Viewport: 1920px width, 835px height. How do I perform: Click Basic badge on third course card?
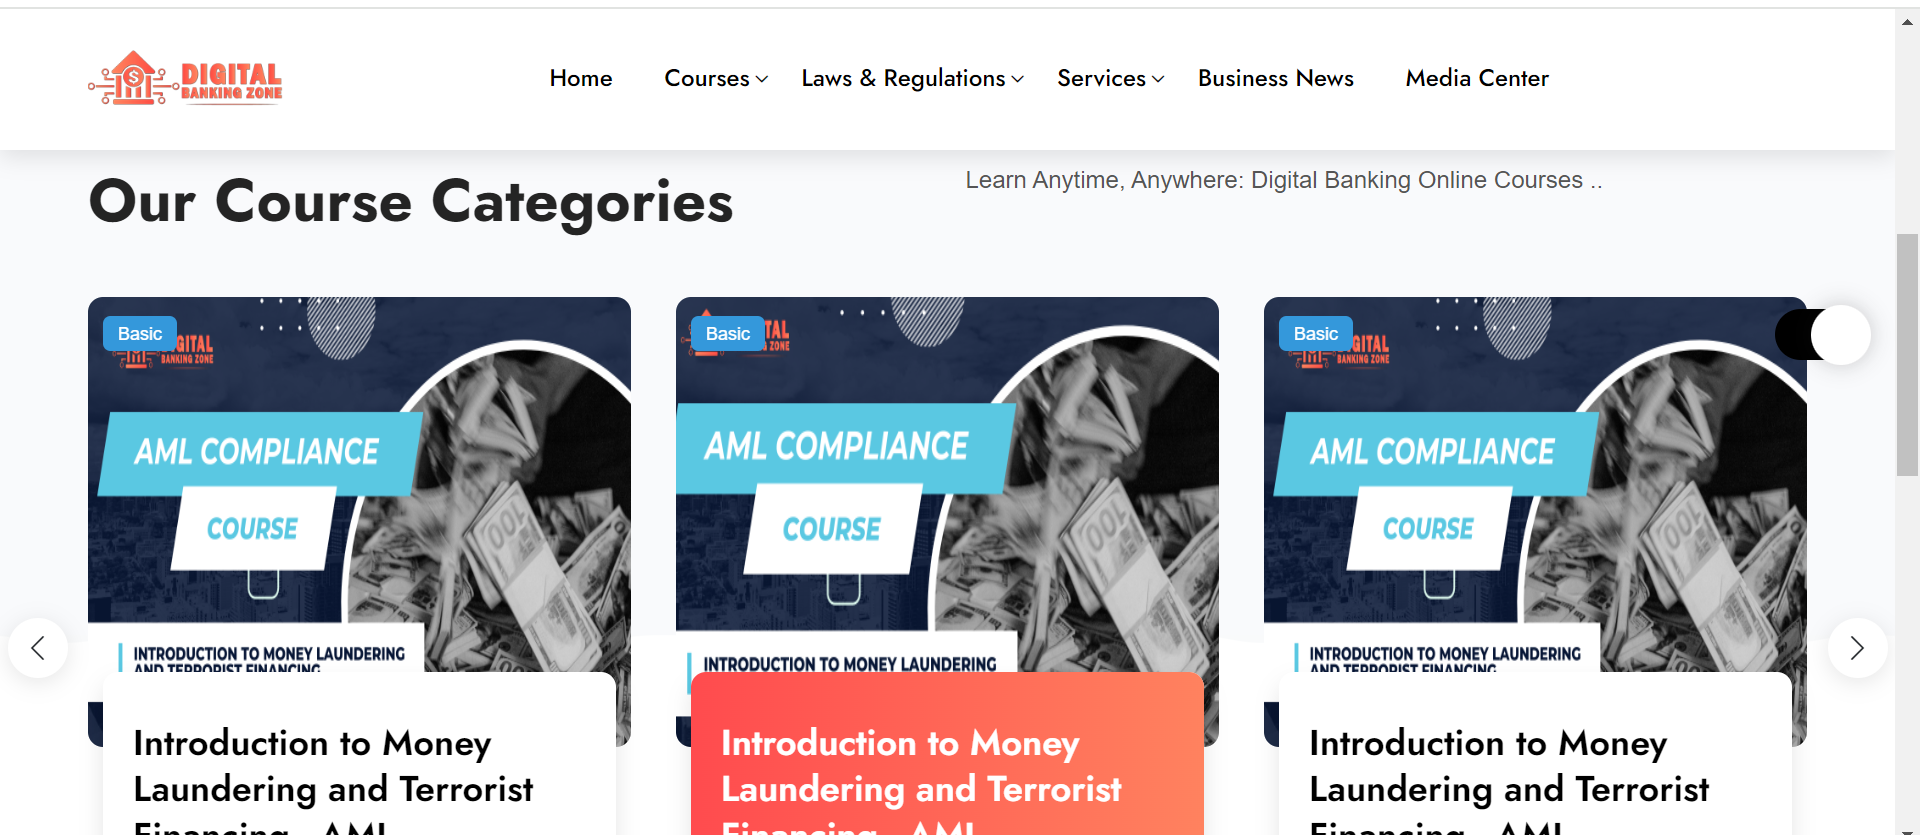pos(1316,334)
